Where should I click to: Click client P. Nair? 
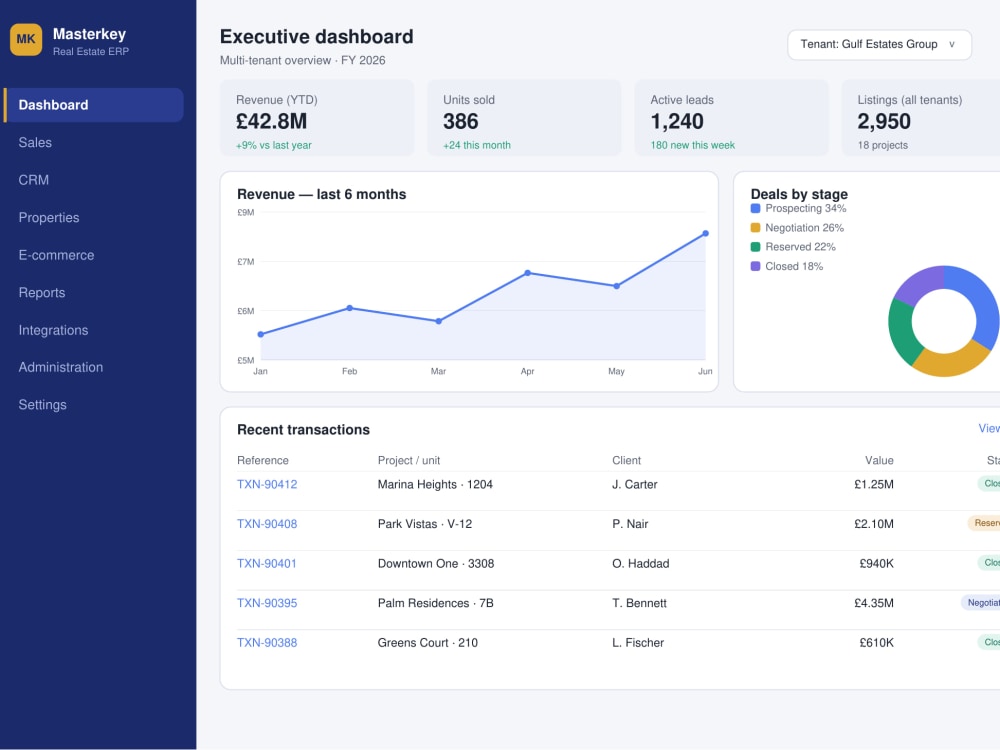click(630, 524)
